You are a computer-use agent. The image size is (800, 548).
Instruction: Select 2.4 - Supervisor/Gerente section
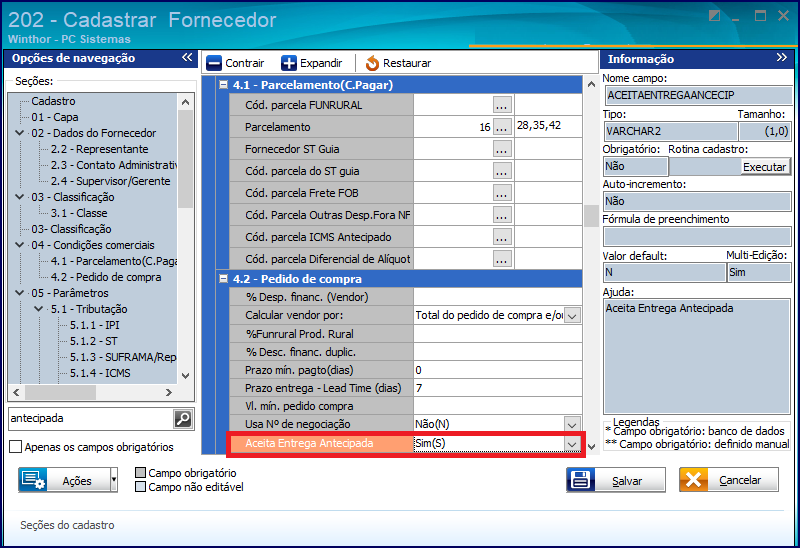click(110, 181)
